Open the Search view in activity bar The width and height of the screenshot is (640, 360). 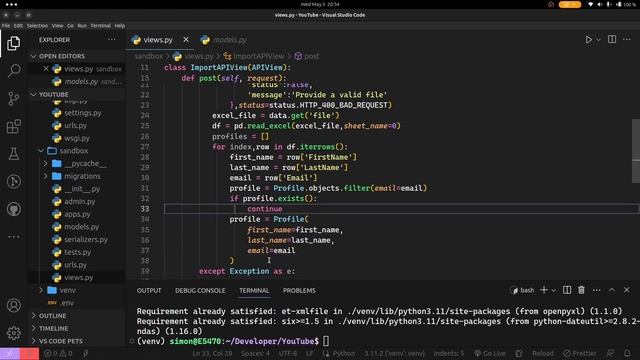(13, 71)
